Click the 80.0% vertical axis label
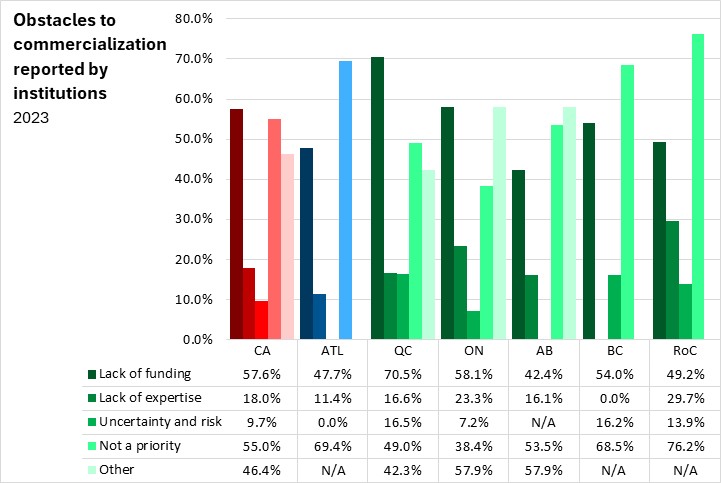 click(194, 19)
